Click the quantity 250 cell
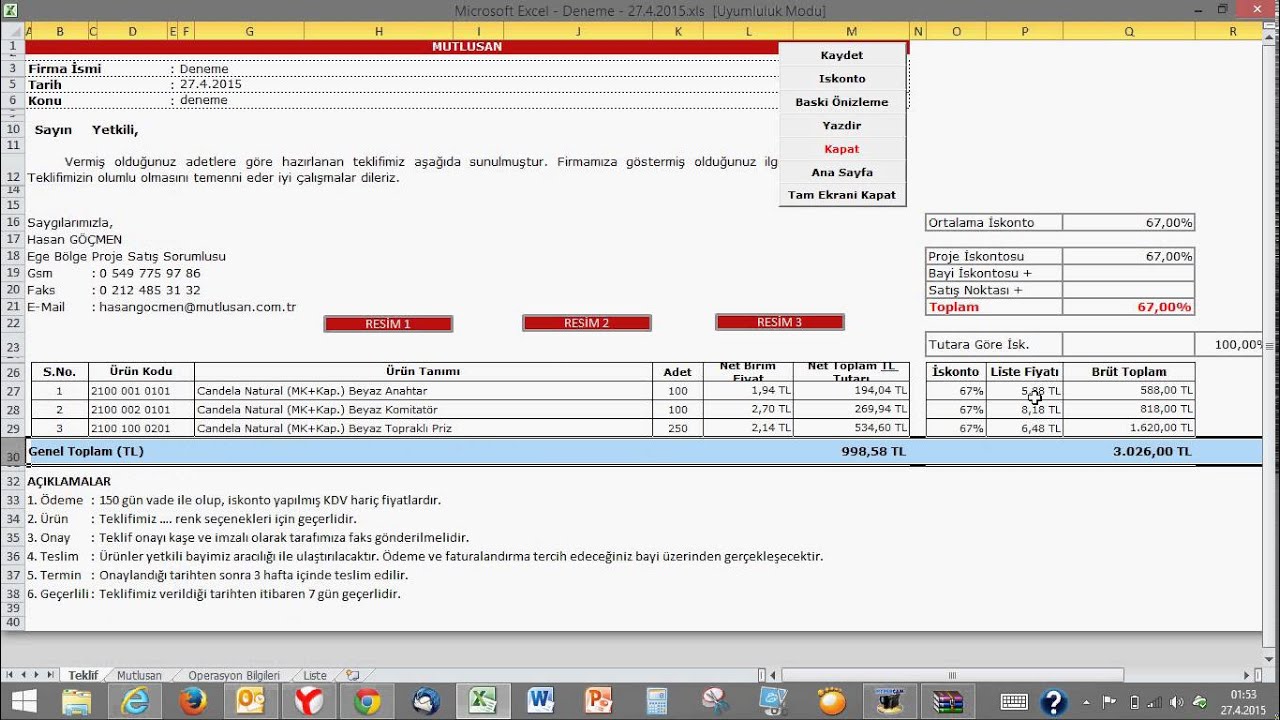Screen dimensions: 1280x720 click(x=678, y=428)
